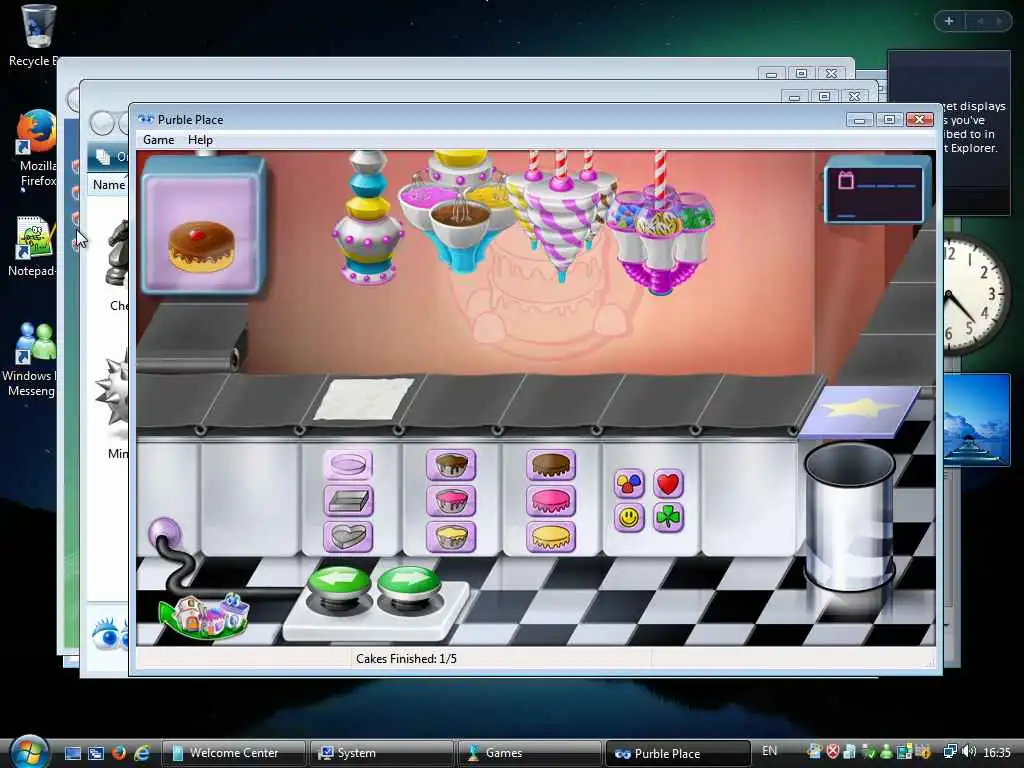Click the red security alert tray icon
1024x768 pixels.
tap(832, 752)
